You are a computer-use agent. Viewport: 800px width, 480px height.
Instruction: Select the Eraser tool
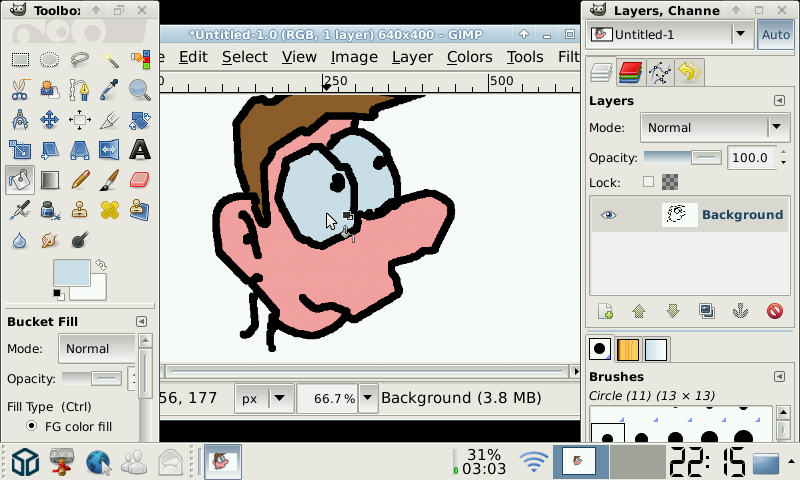(140, 180)
